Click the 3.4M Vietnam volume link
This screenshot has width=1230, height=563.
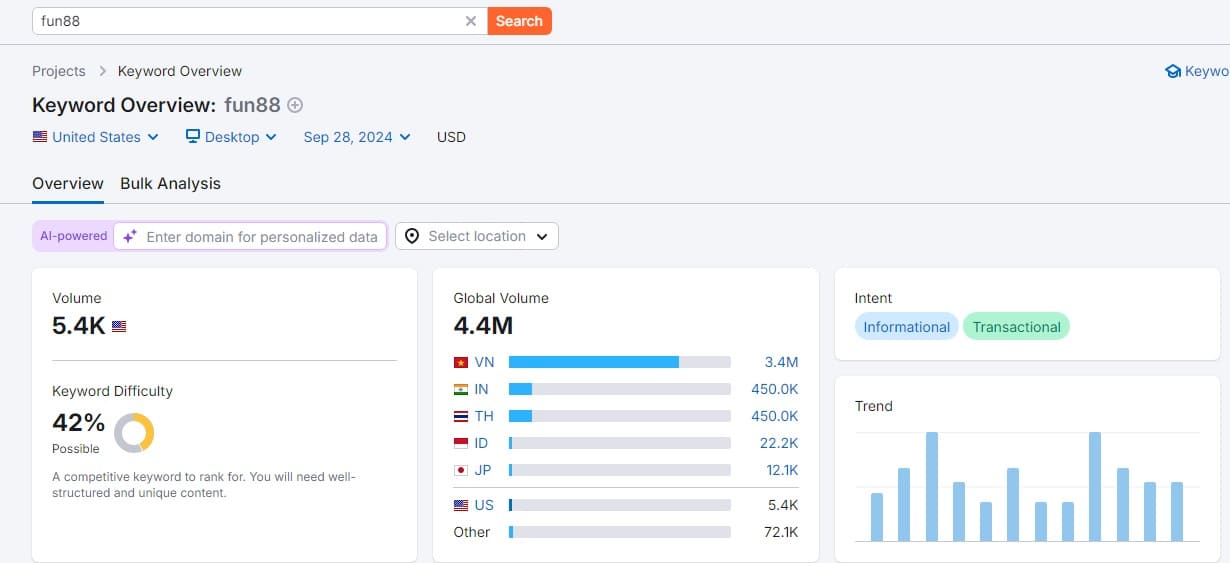[x=781, y=362]
